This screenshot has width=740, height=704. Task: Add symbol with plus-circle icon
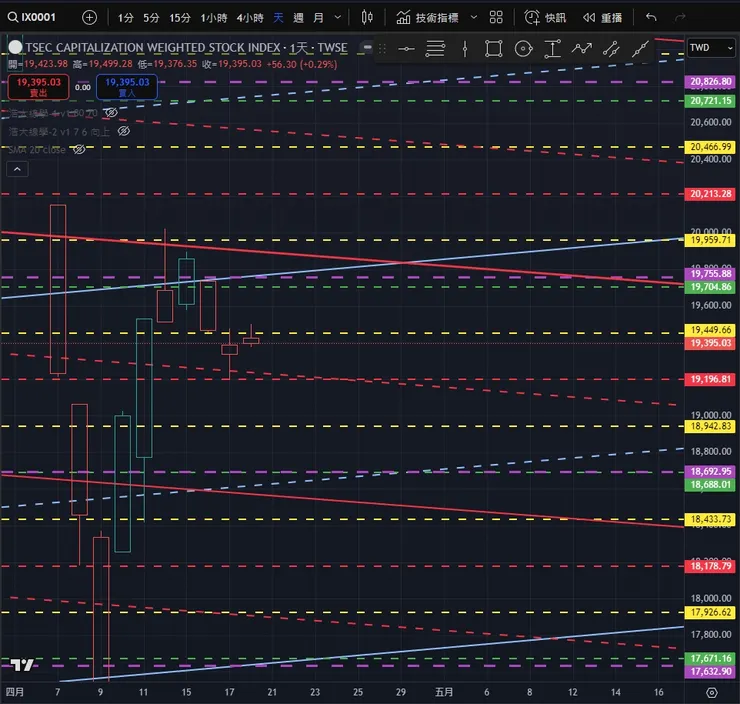tap(89, 17)
